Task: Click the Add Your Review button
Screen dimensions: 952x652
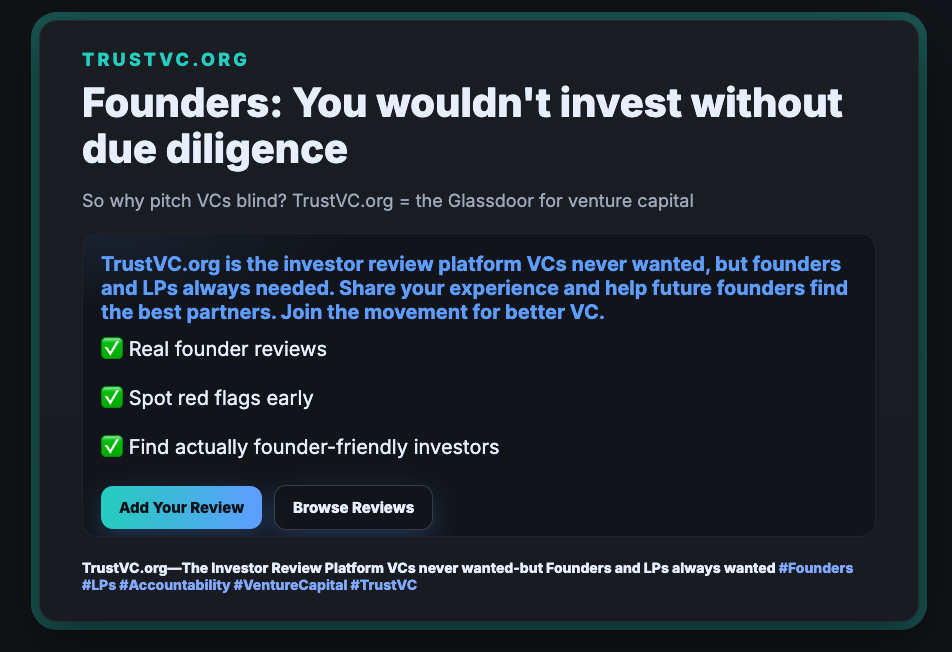Action: click(x=181, y=507)
